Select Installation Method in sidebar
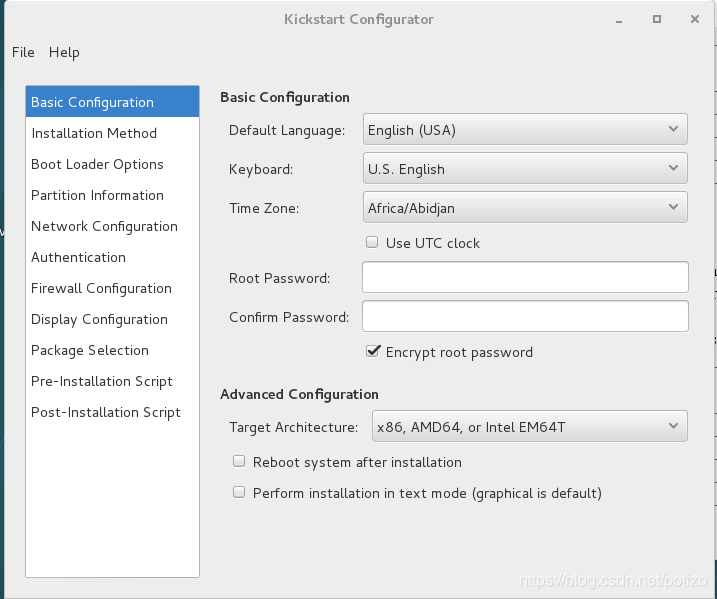The image size is (717, 599). [x=94, y=133]
